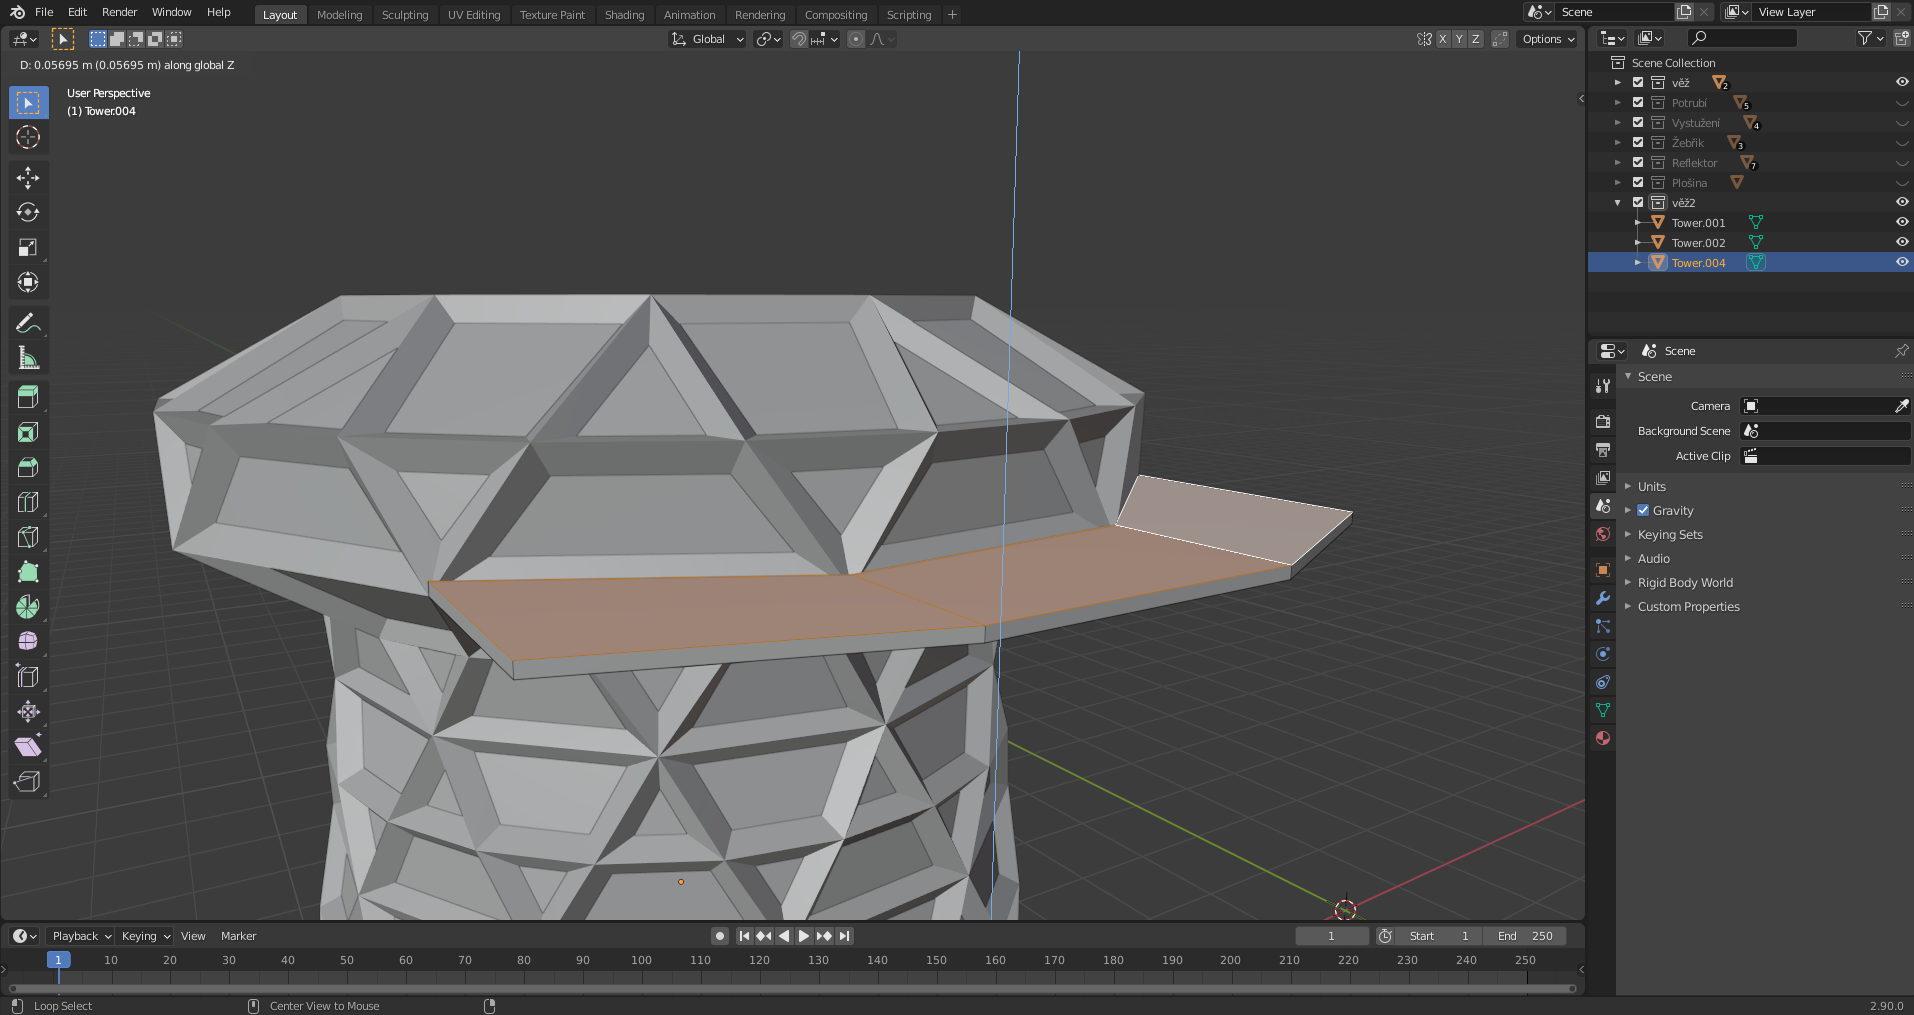This screenshot has width=1914, height=1015.
Task: Collapse the věž2 collection
Action: coord(1618,203)
